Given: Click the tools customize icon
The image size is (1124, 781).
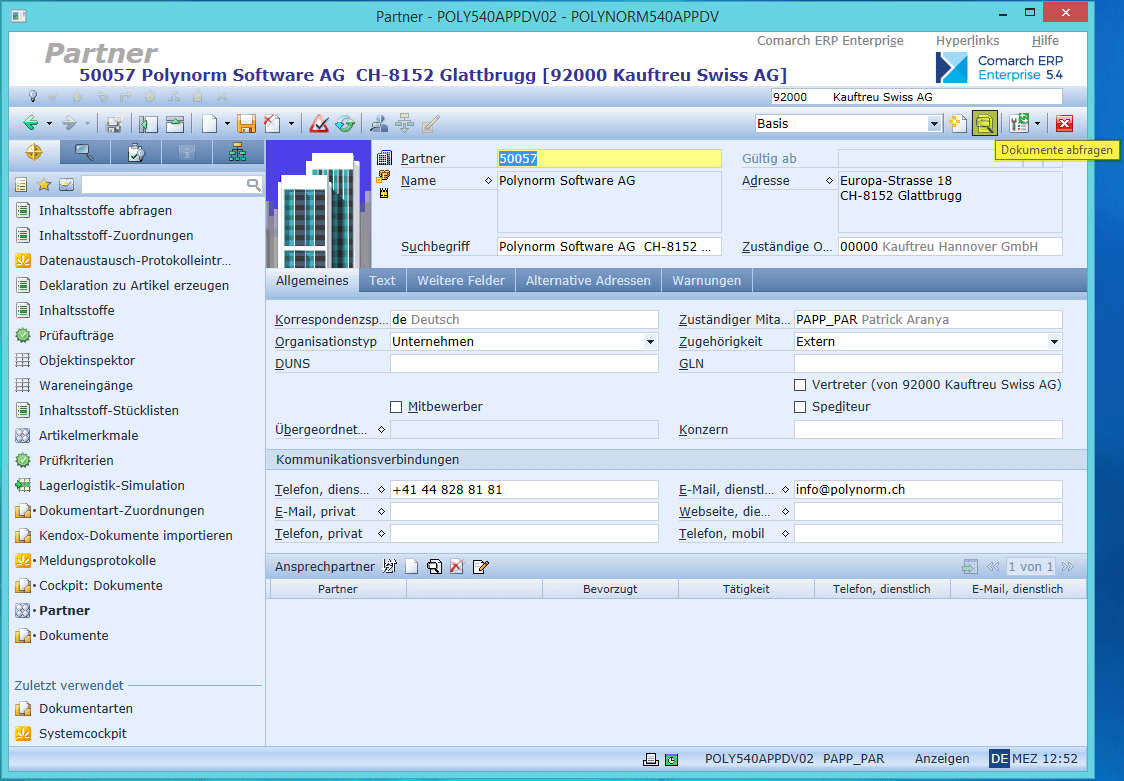Looking at the screenshot, I should pyautogui.click(x=1019, y=123).
